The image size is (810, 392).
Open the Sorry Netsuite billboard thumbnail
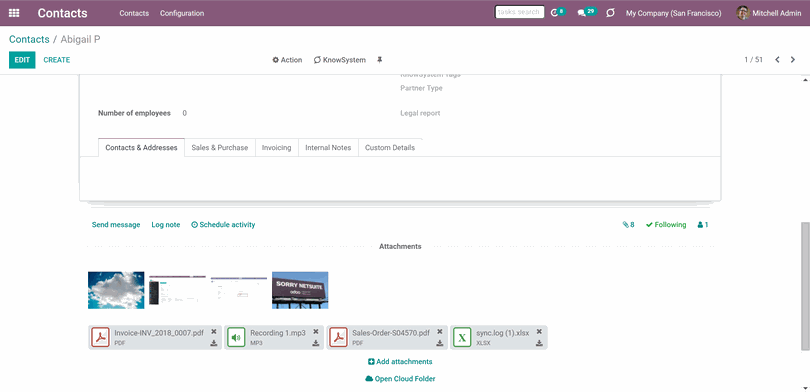300,290
